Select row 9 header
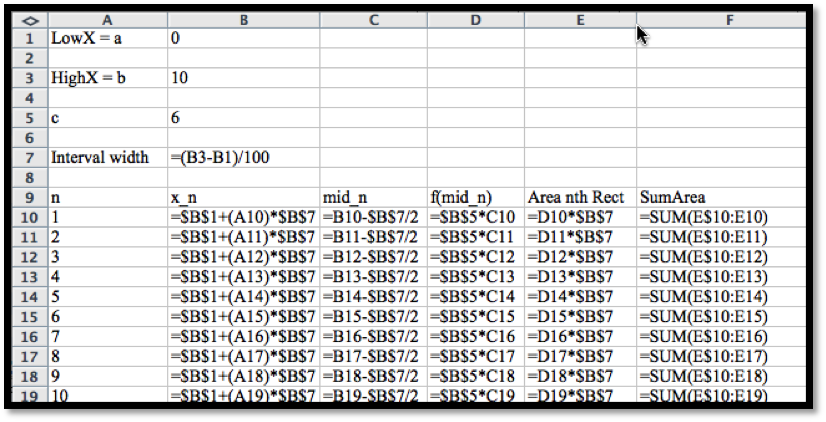The image size is (826, 422). 29,197
